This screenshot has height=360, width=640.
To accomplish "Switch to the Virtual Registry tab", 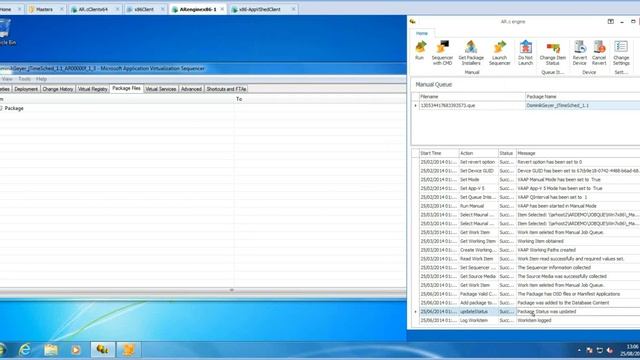I will coord(93,89).
